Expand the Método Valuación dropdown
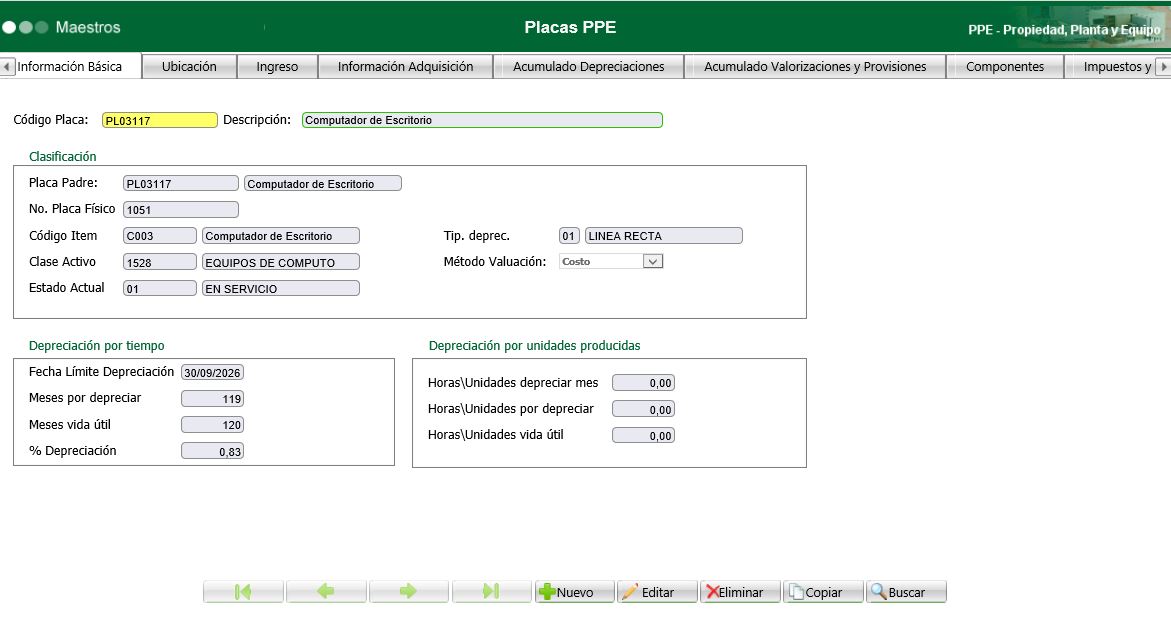This screenshot has width=1171, height=641. pos(653,261)
